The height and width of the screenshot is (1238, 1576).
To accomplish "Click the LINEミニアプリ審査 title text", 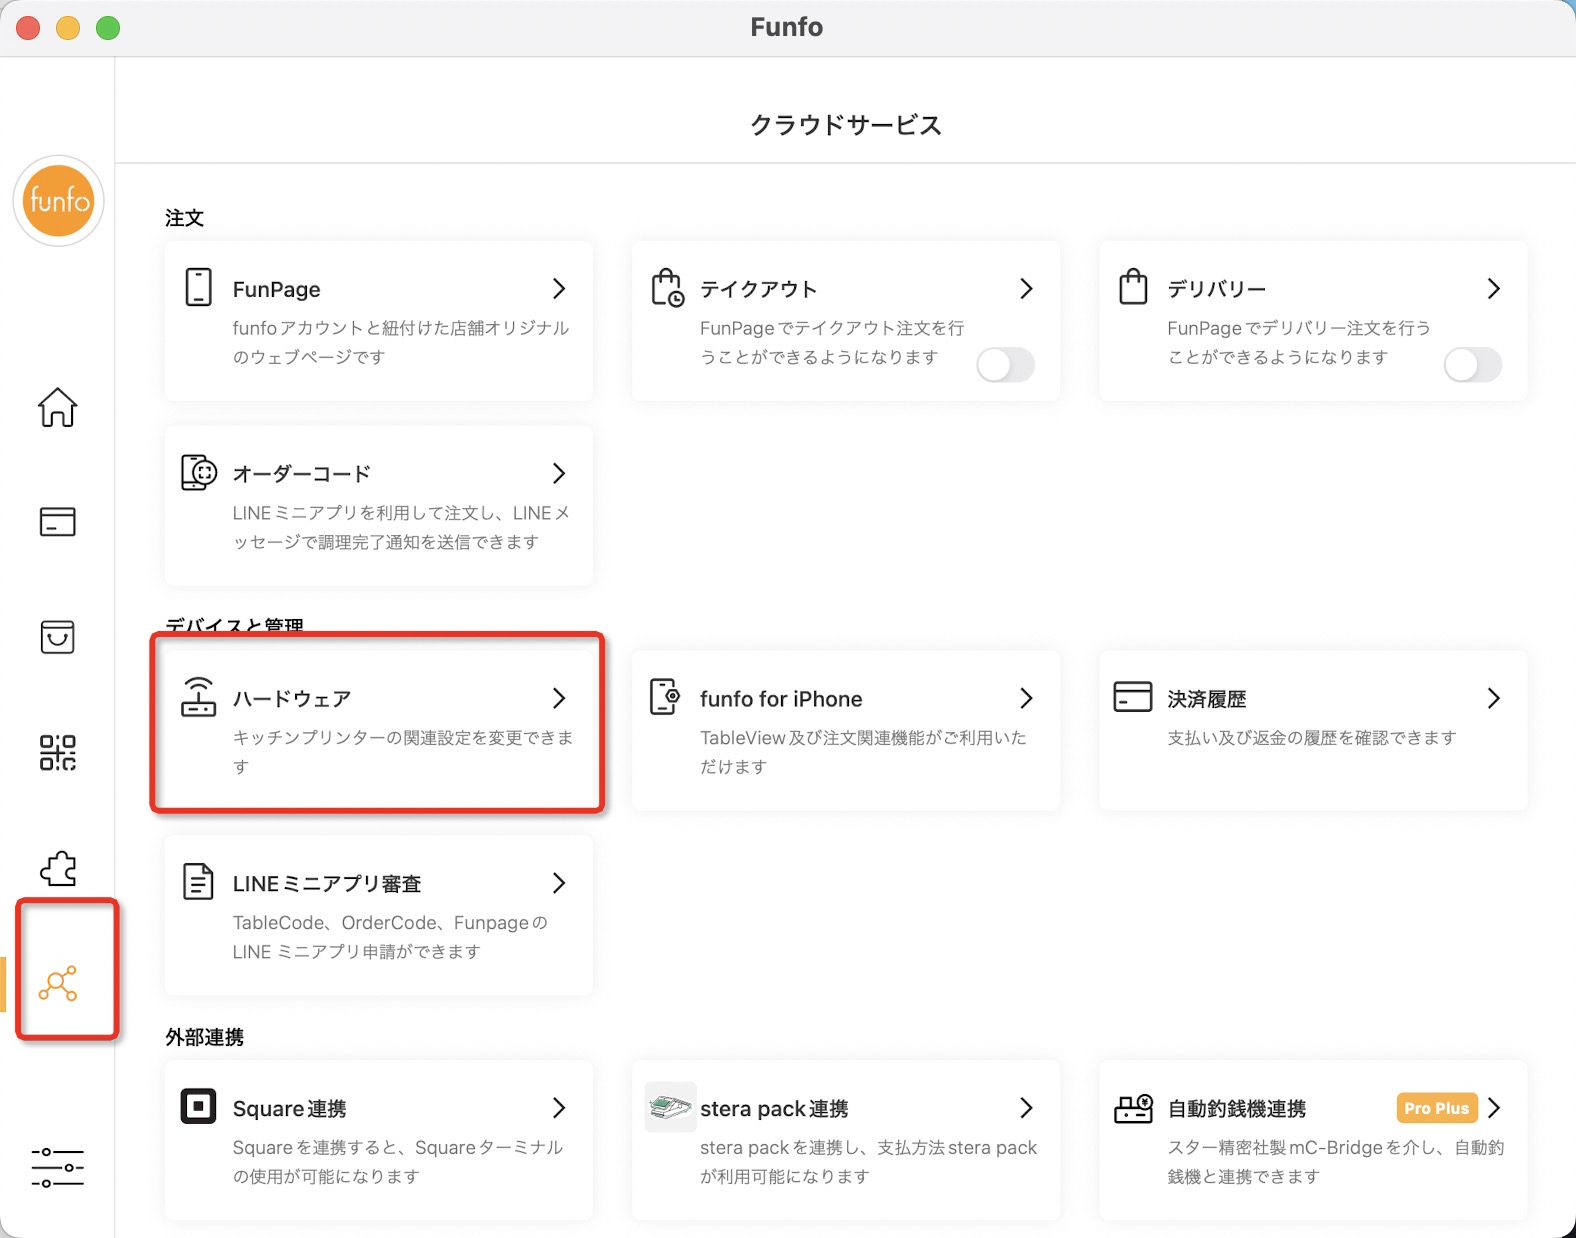I will tap(327, 883).
